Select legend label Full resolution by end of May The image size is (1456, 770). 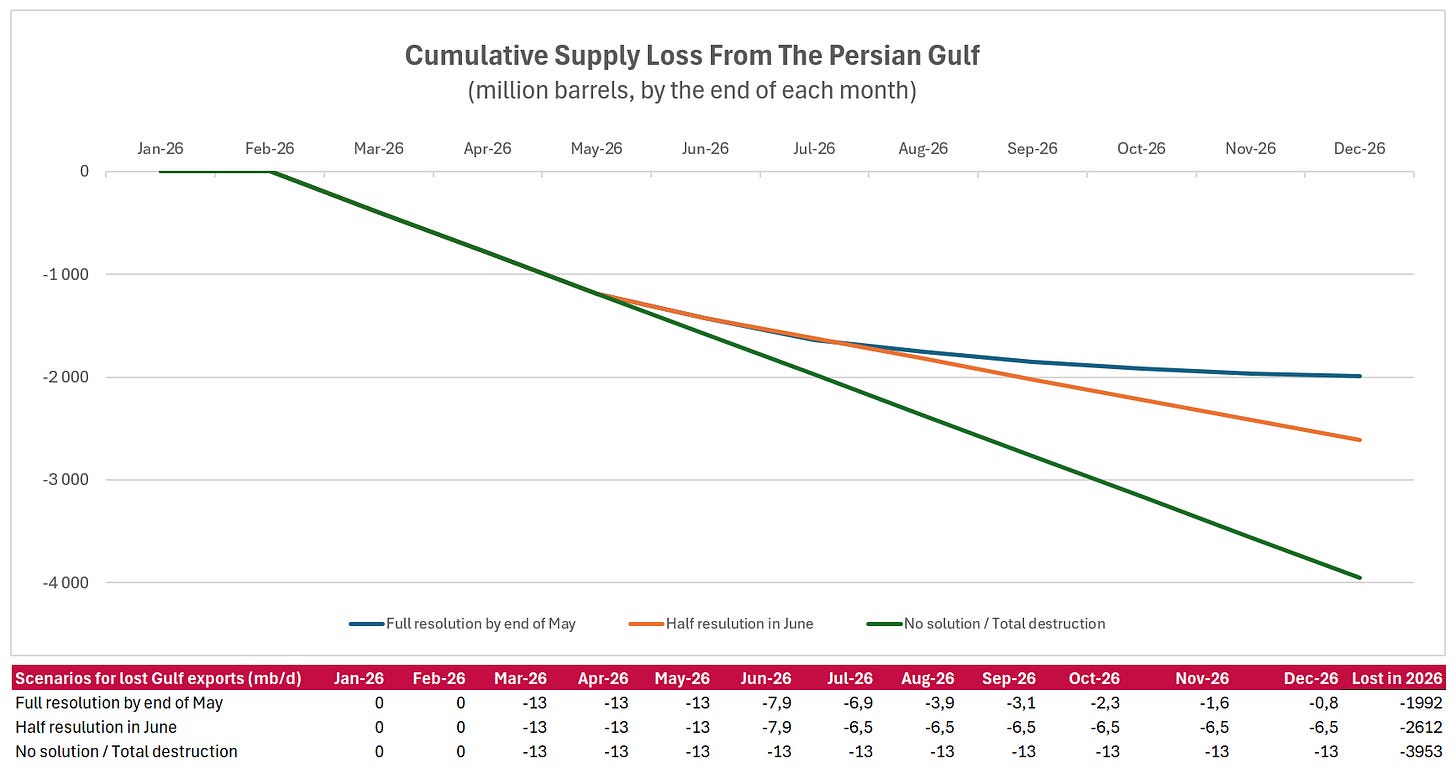coord(481,623)
